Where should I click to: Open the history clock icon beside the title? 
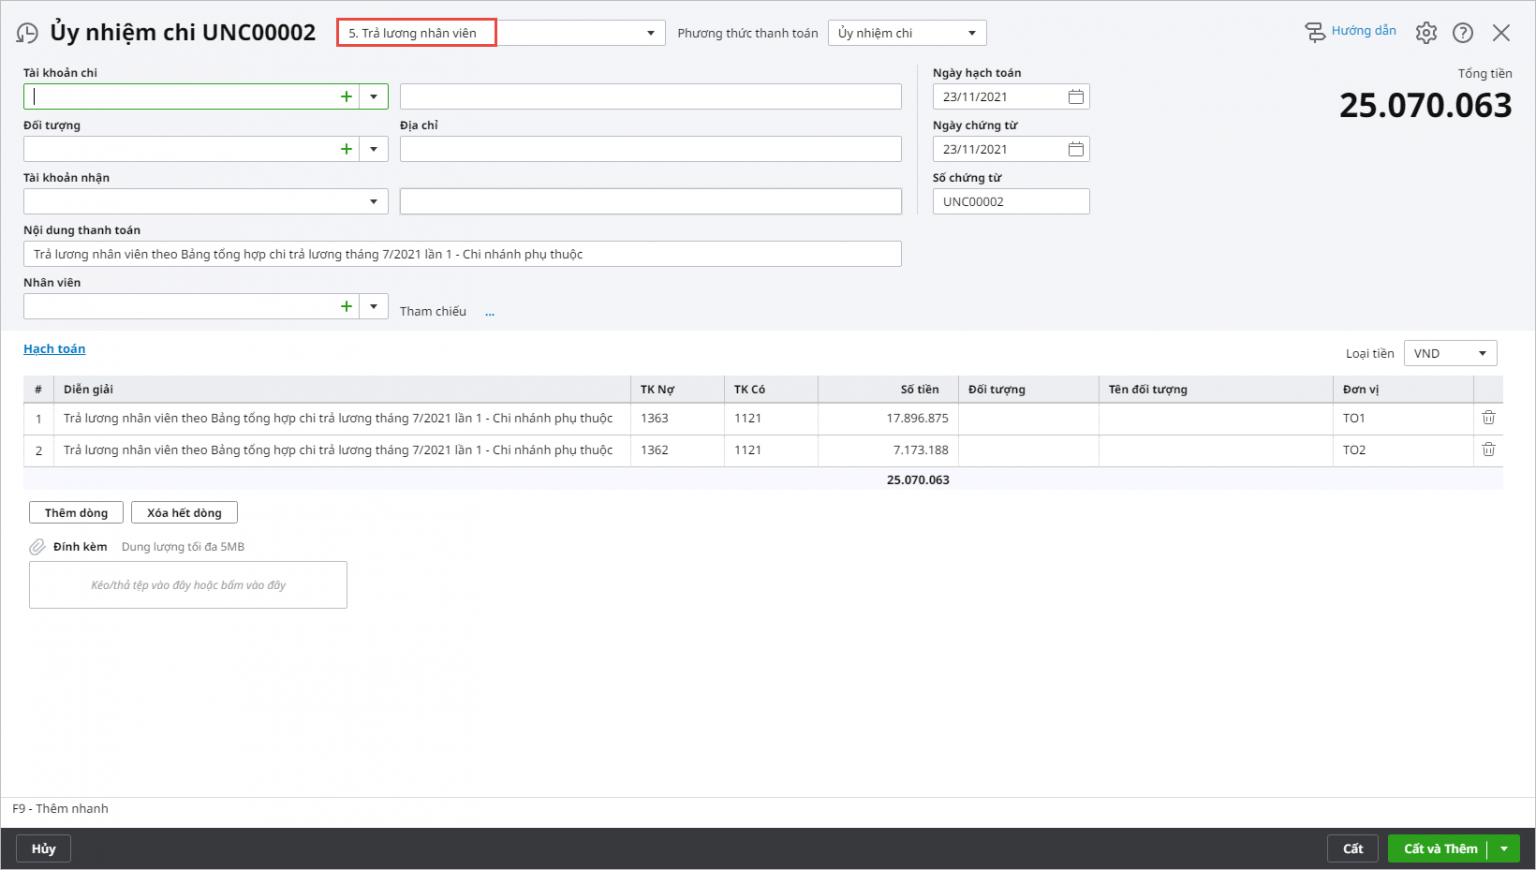pyautogui.click(x=27, y=33)
